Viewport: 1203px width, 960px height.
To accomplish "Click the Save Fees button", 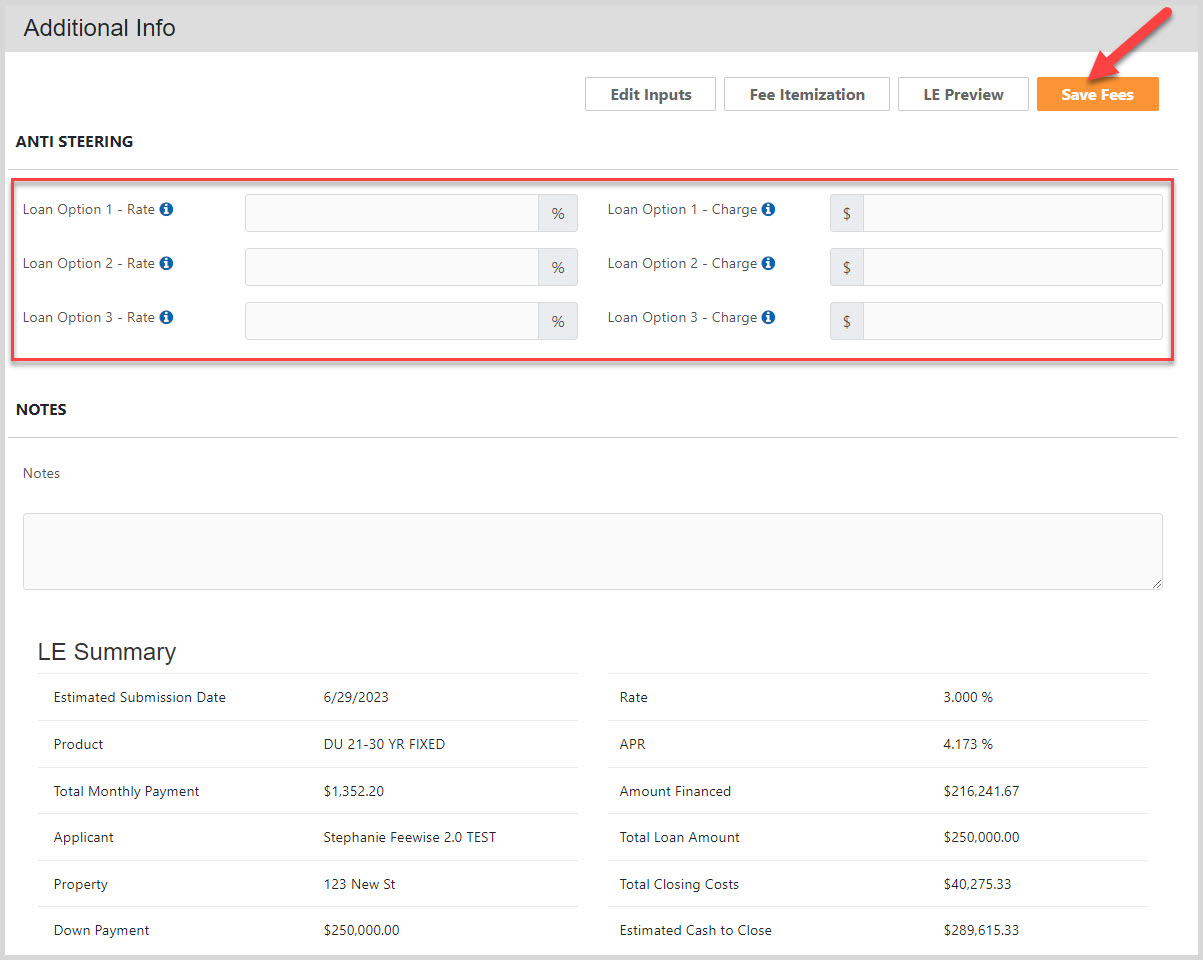I will [1097, 94].
